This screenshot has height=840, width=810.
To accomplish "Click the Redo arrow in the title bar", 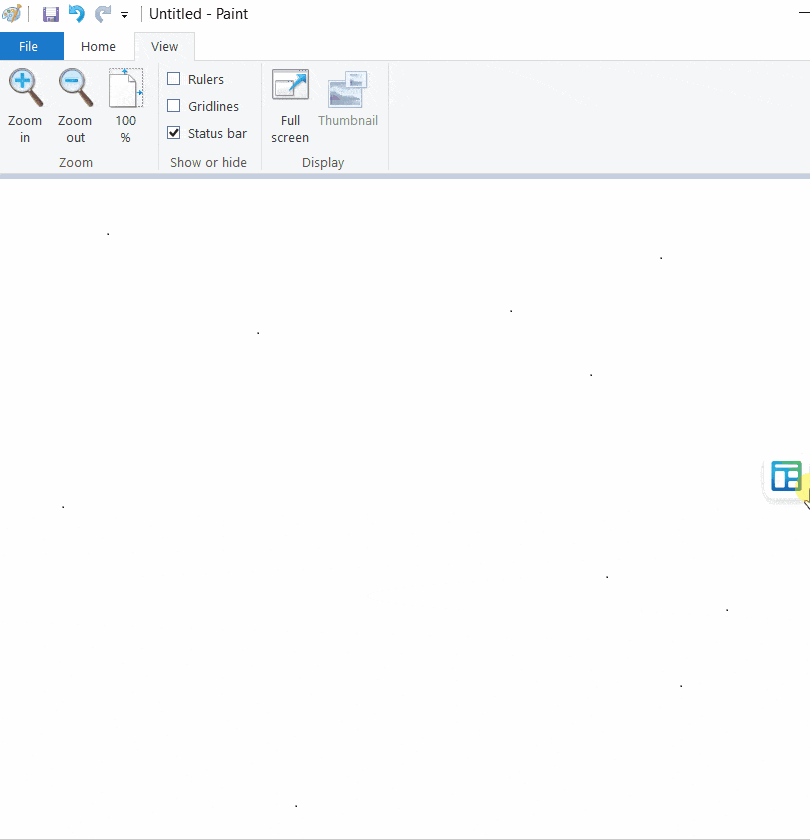I will [102, 14].
